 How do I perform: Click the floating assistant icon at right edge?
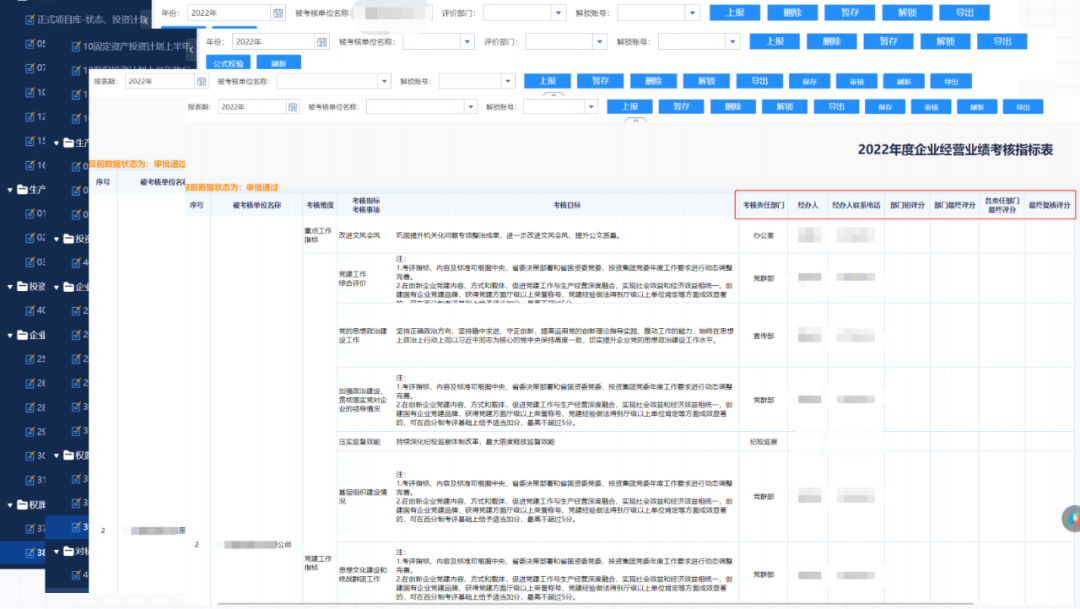pyautogui.click(x=1072, y=518)
